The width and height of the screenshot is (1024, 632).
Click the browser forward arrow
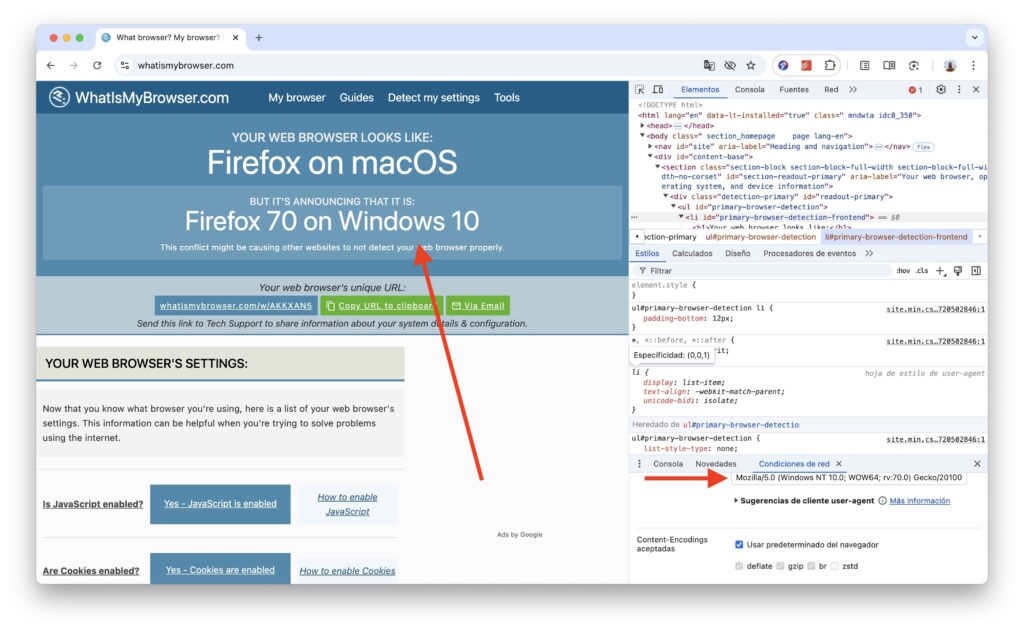(x=74, y=65)
